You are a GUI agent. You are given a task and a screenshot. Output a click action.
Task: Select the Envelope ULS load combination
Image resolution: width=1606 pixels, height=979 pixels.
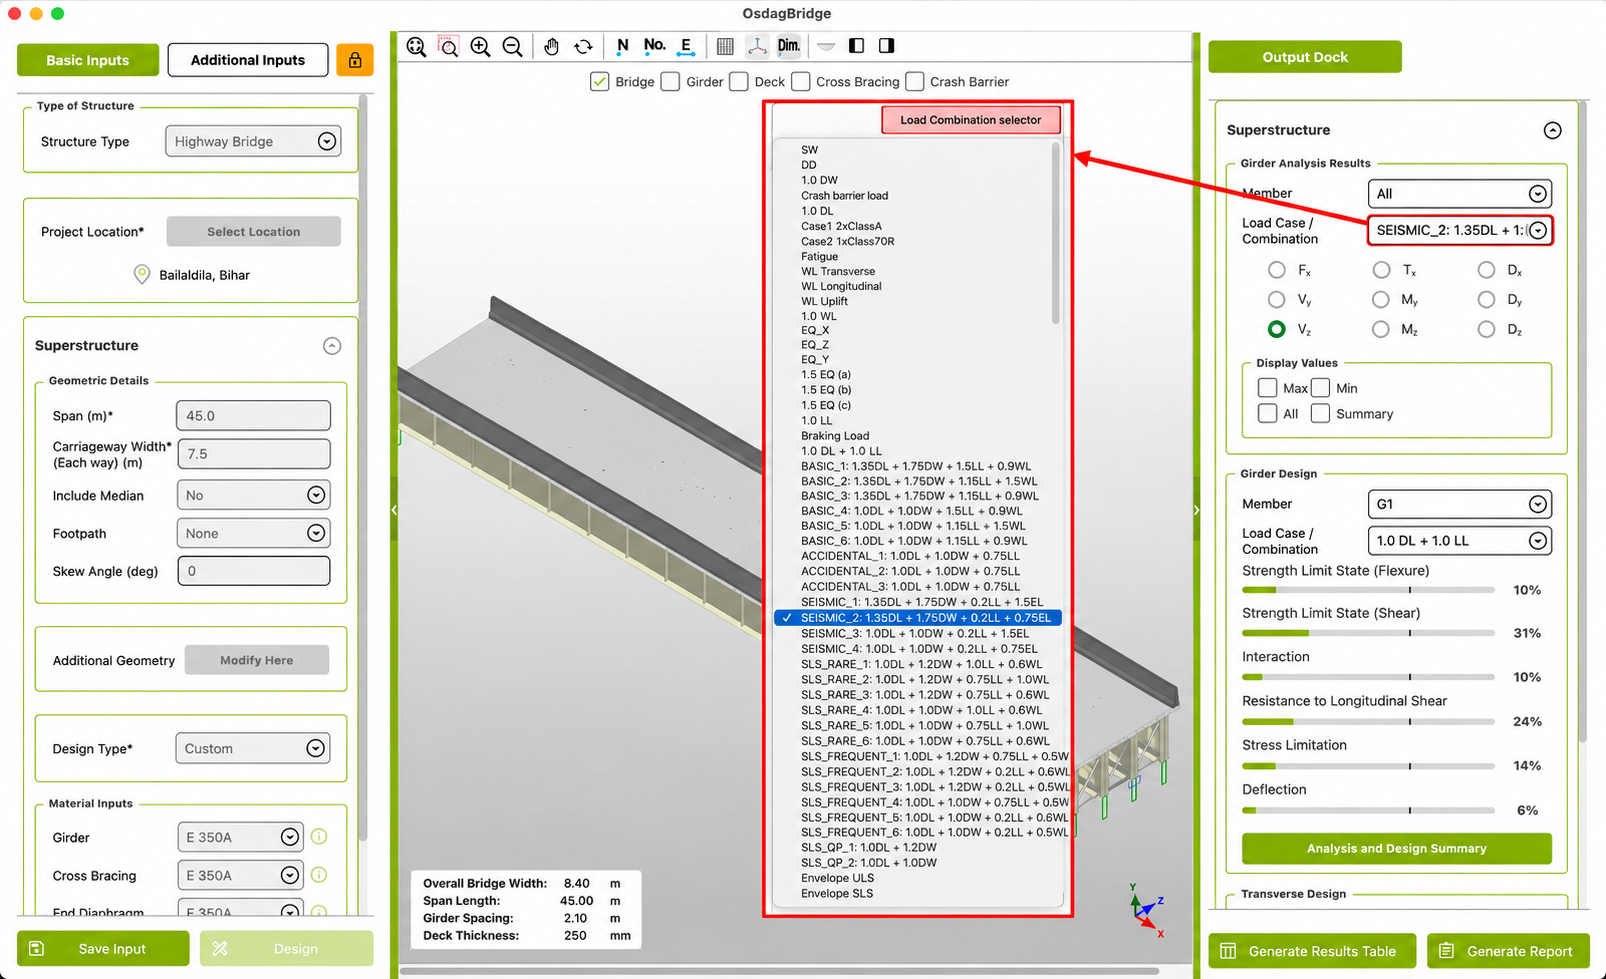coord(838,878)
